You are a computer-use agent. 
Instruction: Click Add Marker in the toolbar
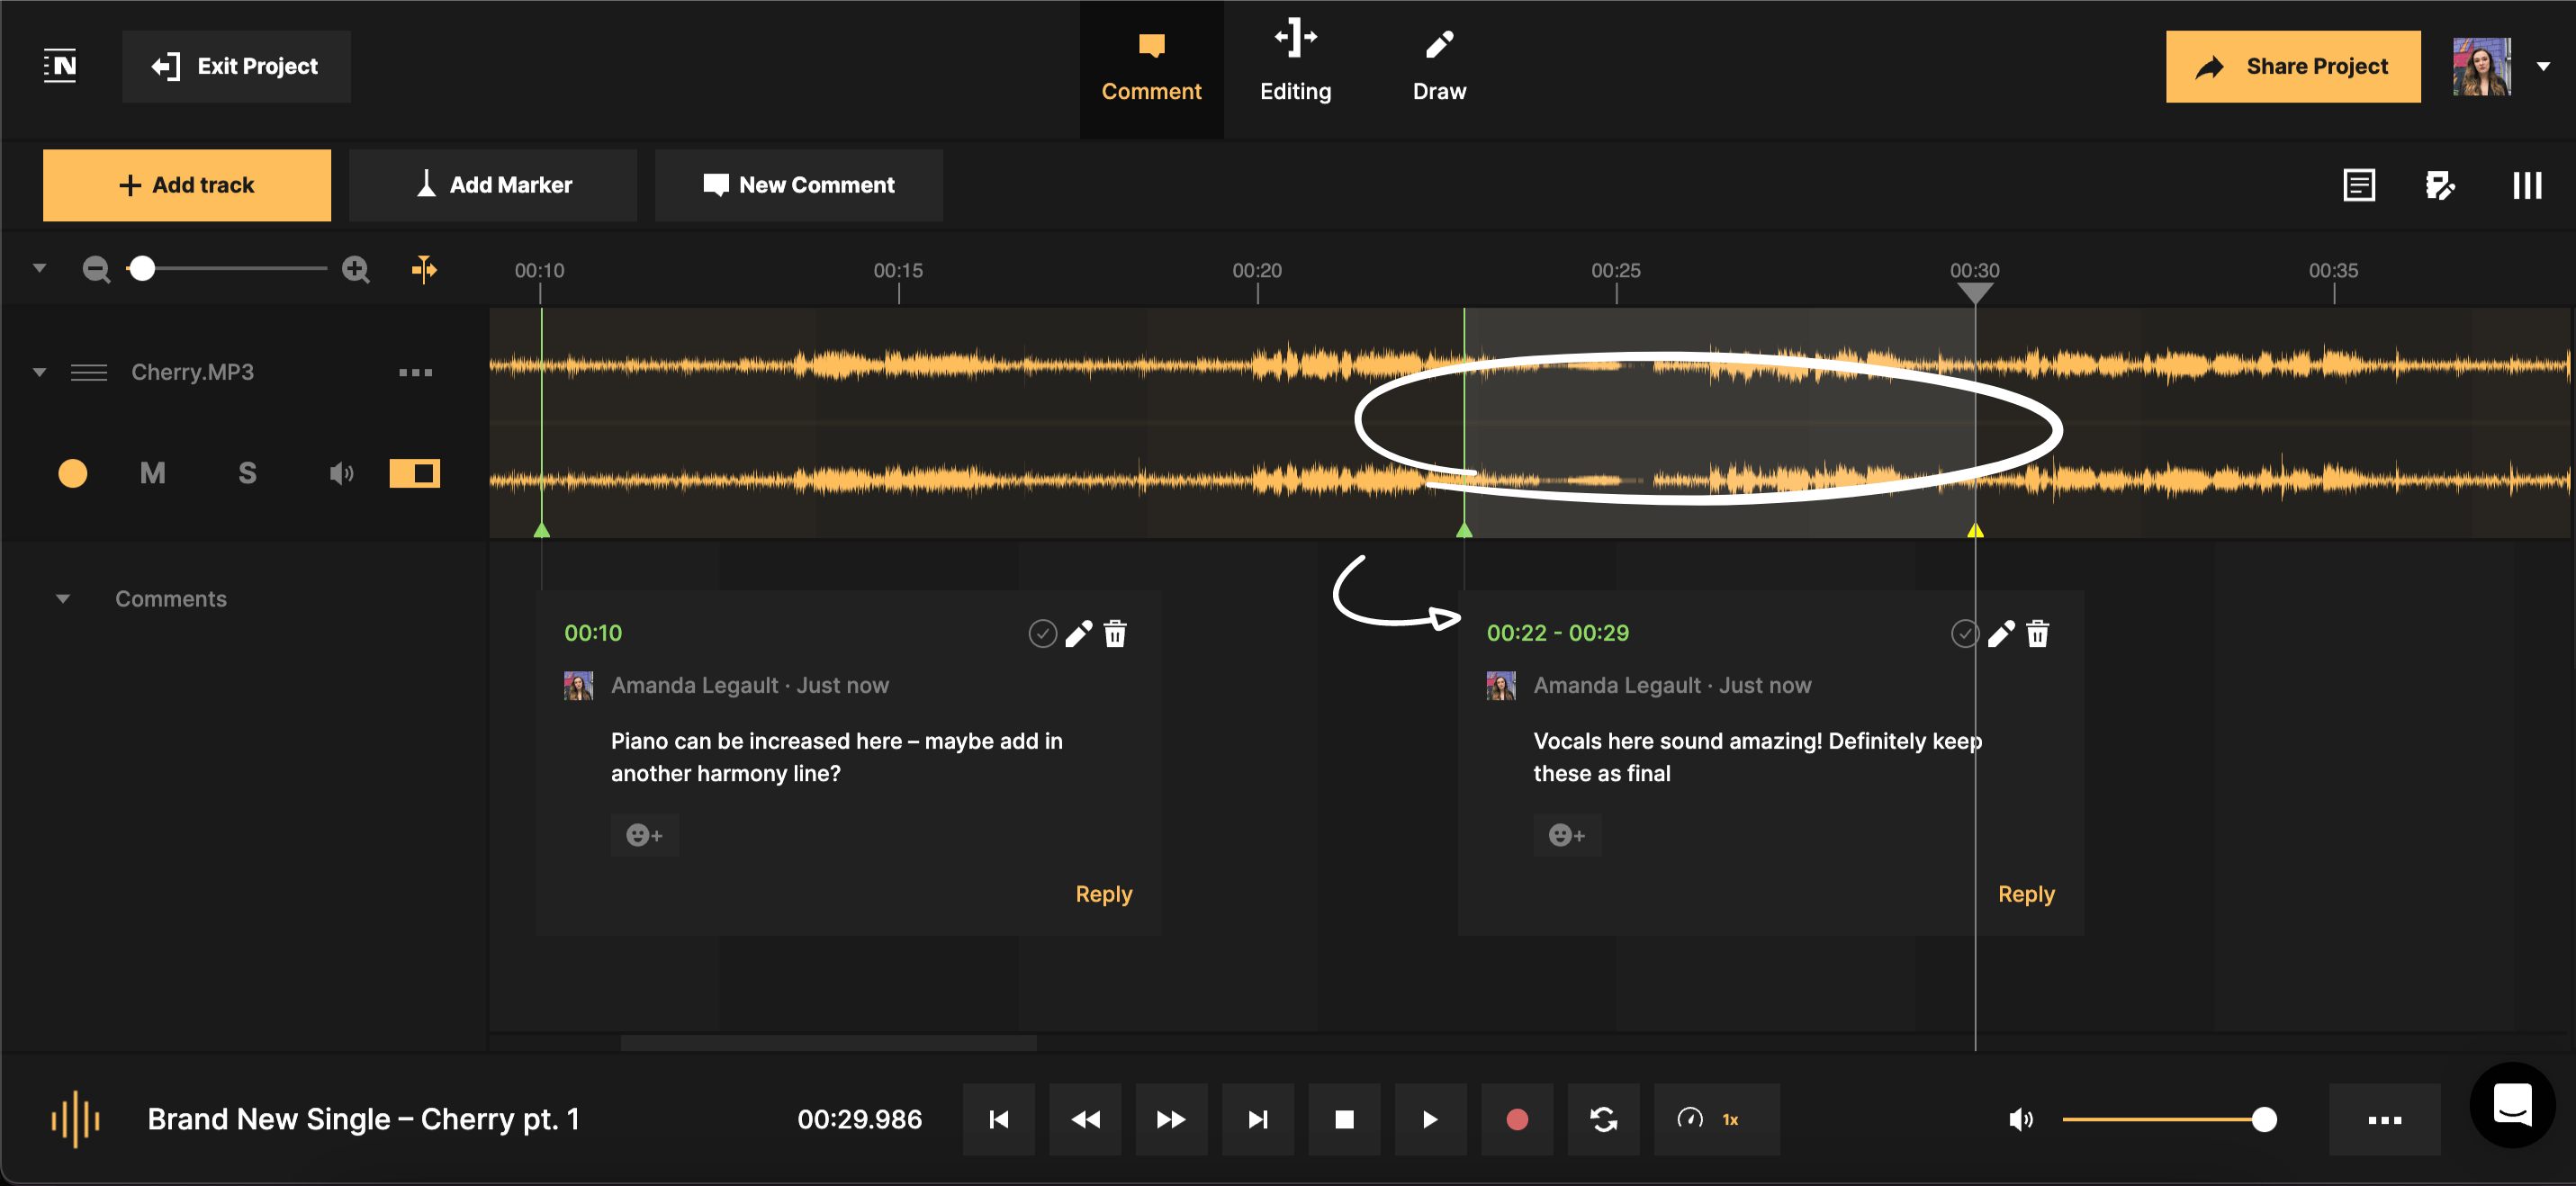(x=493, y=184)
